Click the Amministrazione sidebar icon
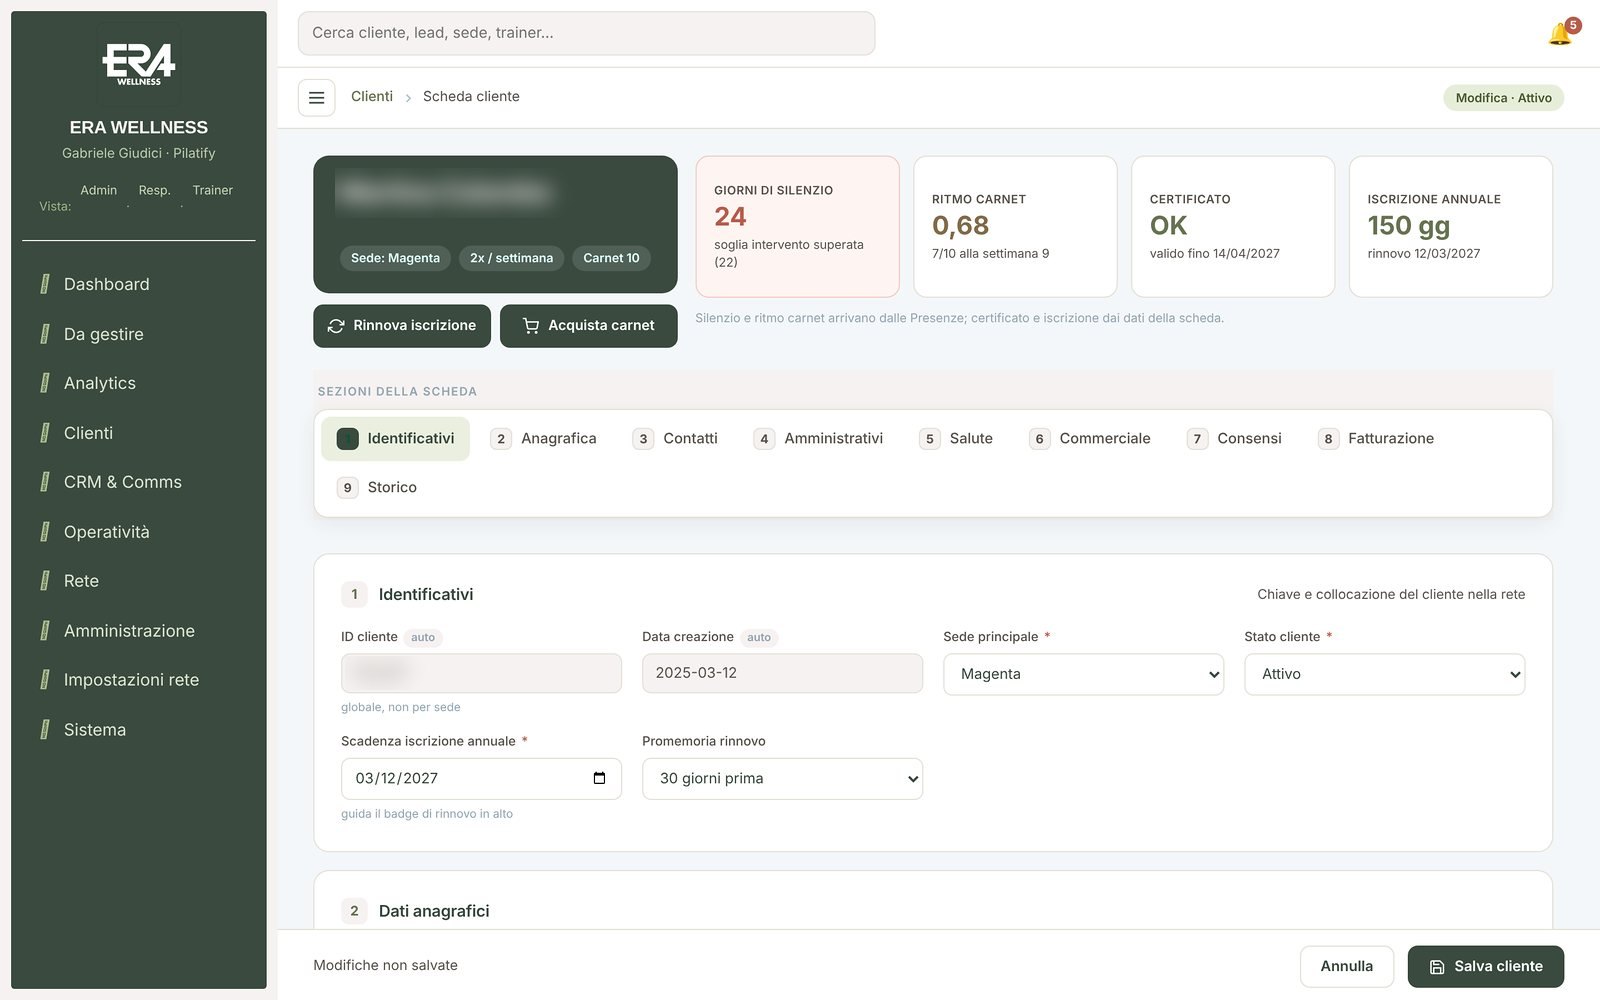 (x=44, y=631)
